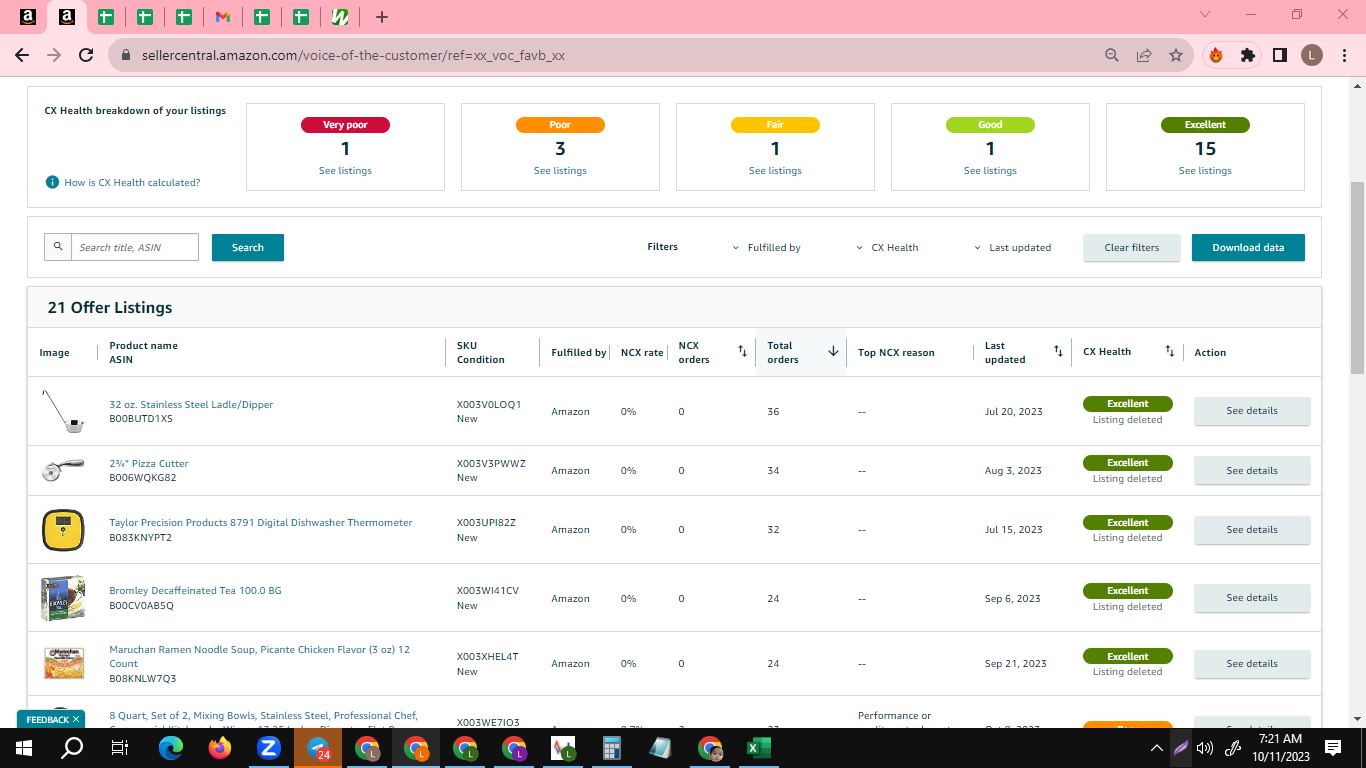Open the Chrome profile L avatar
Viewport: 1366px width, 768px height.
tap(1312, 55)
